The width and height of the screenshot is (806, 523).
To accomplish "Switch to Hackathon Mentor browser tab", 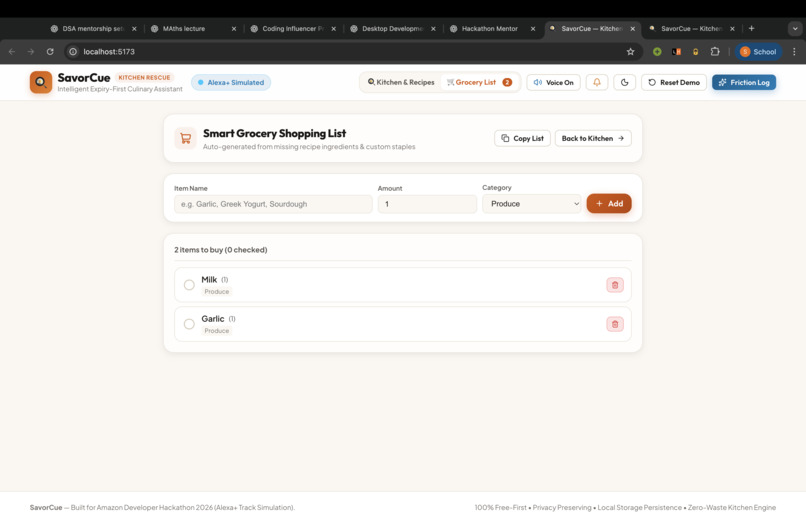I will tap(489, 29).
